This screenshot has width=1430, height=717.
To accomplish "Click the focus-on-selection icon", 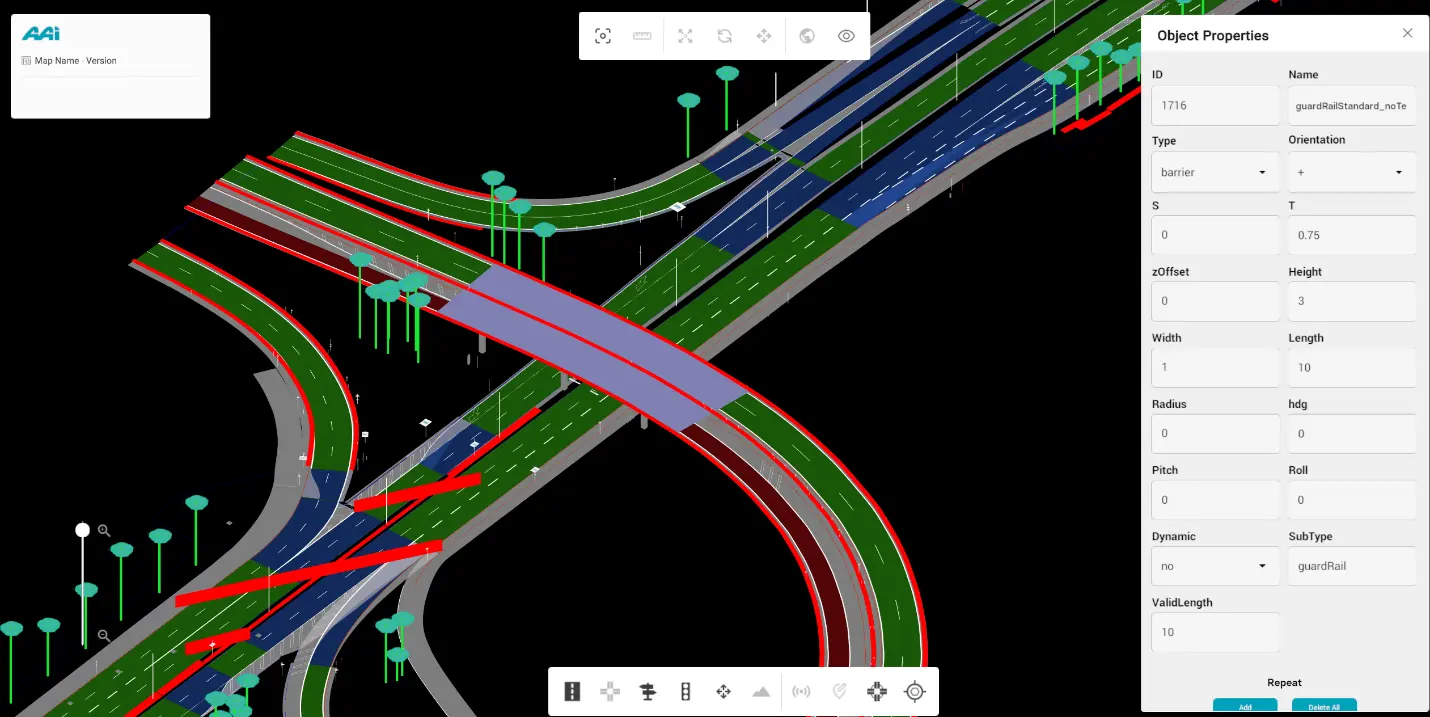I will pyautogui.click(x=603, y=35).
